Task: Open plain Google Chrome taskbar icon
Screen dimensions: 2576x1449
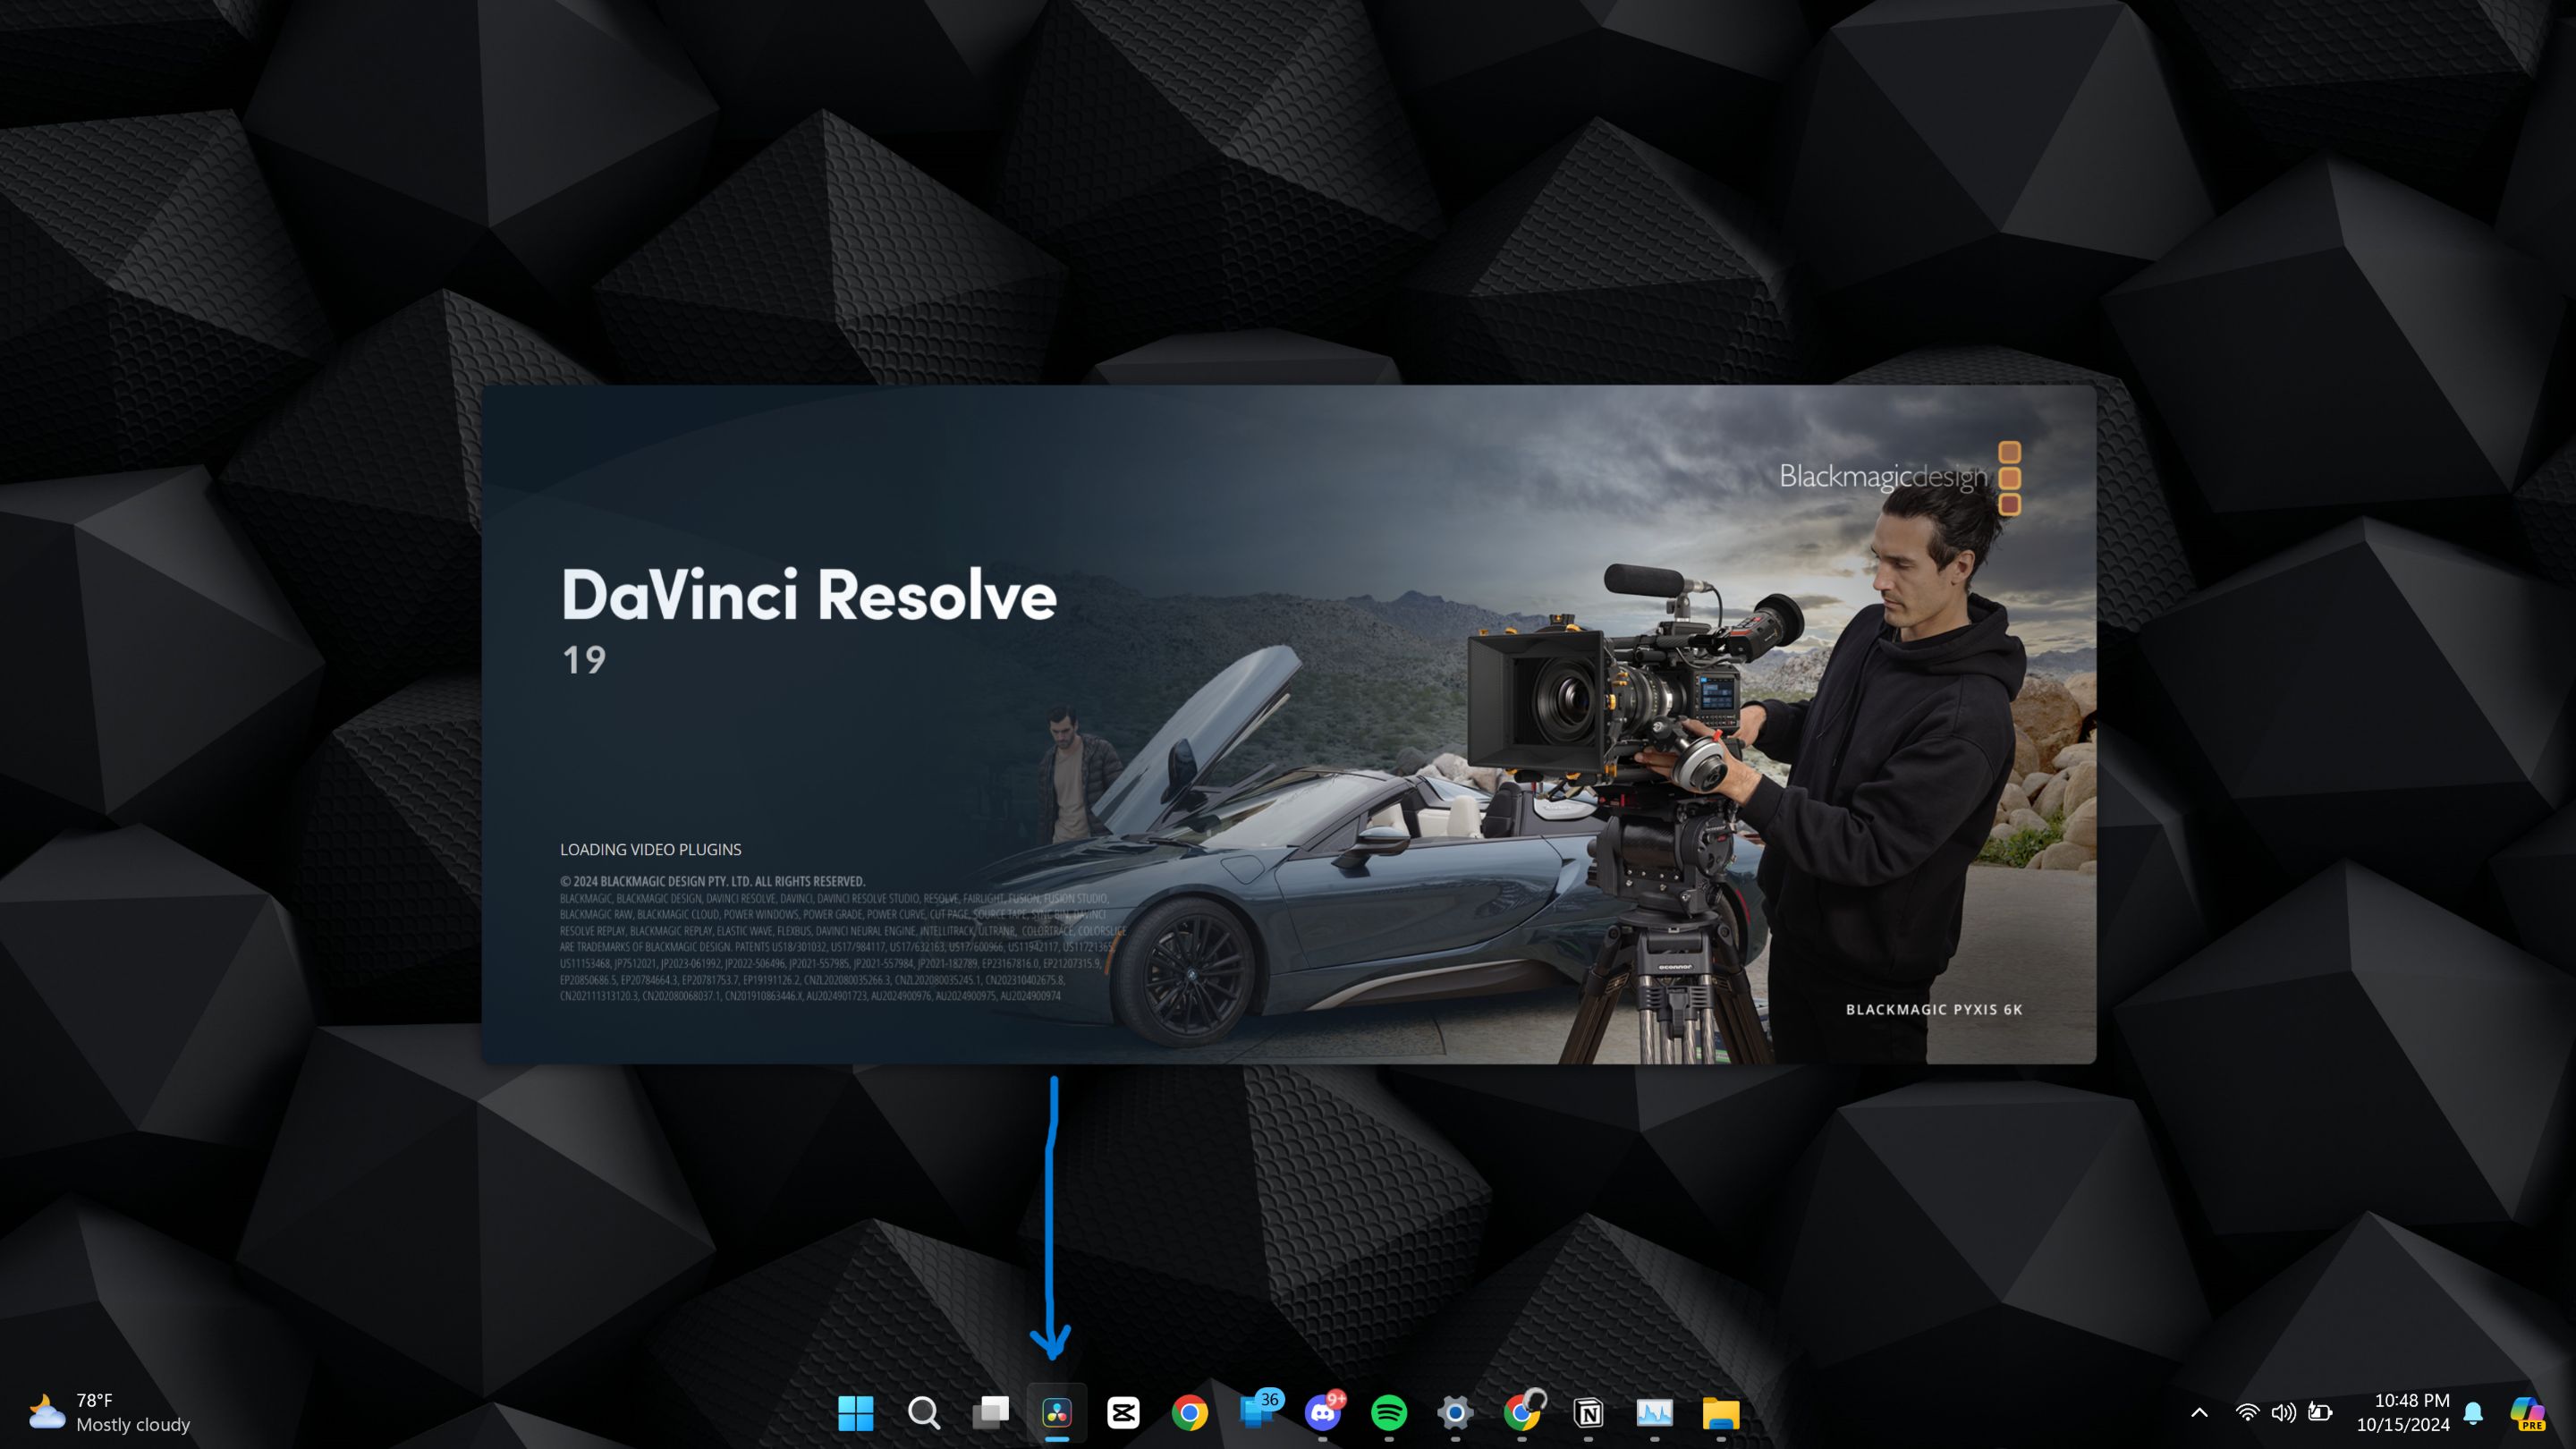Action: pyautogui.click(x=1190, y=1413)
